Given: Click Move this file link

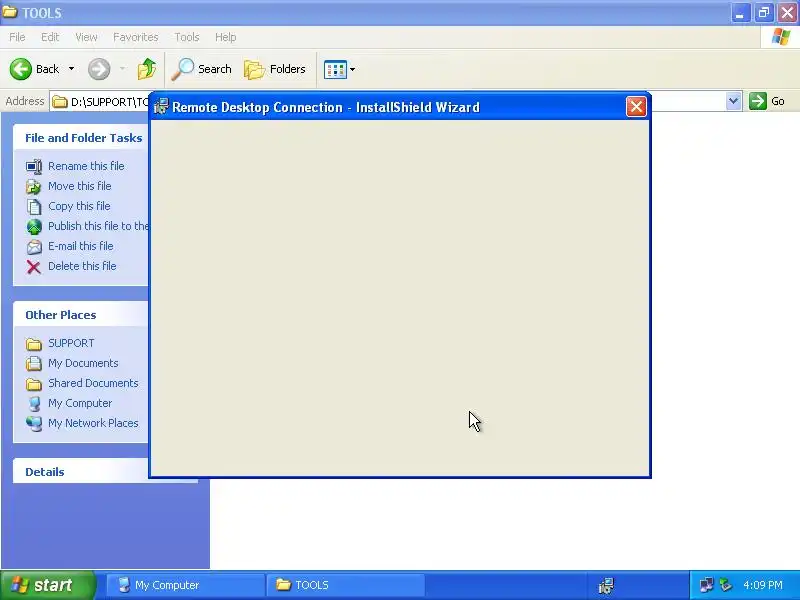Looking at the screenshot, I should [80, 186].
